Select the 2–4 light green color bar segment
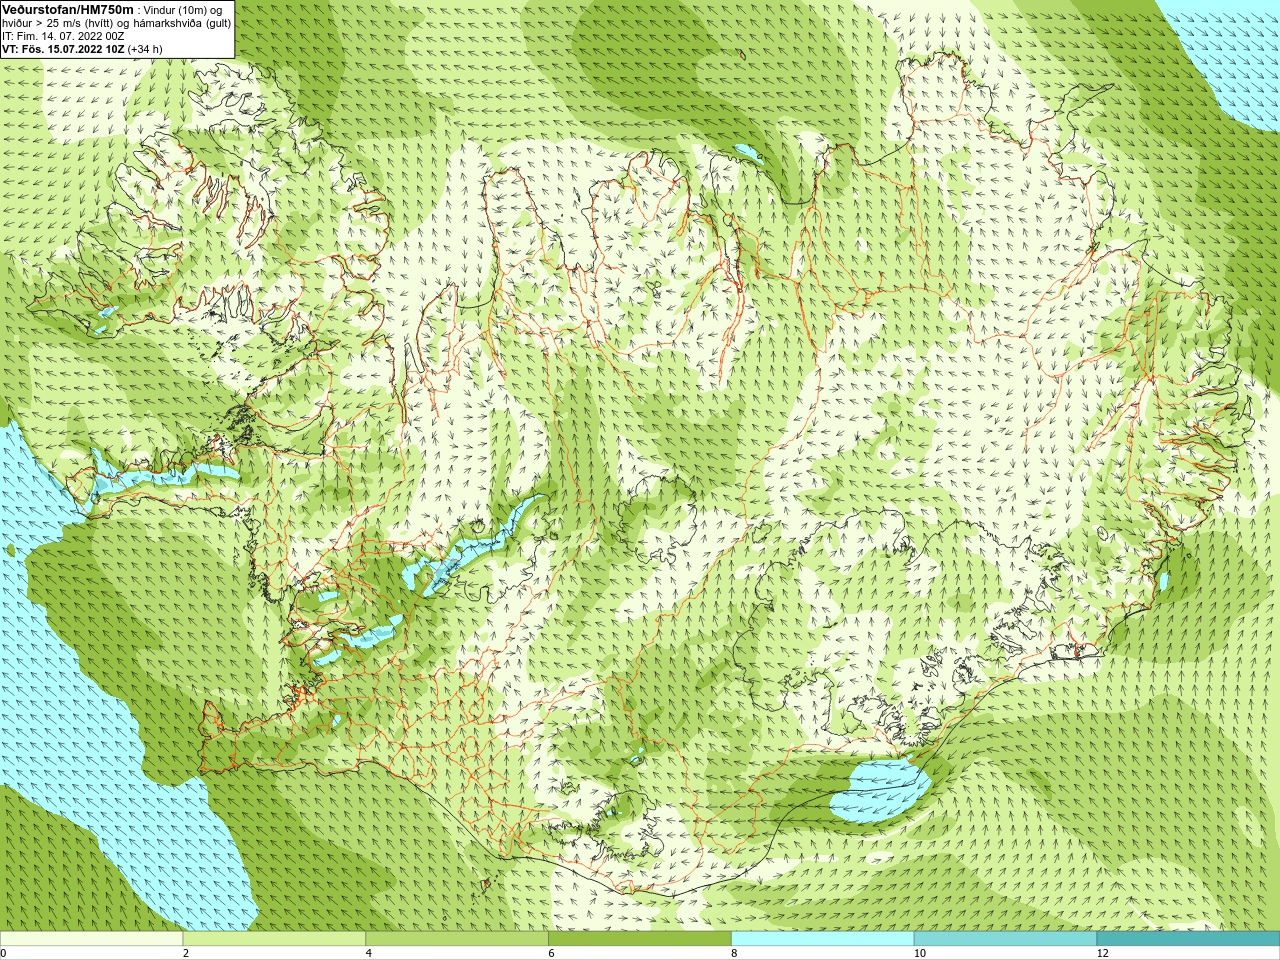1280x960 pixels. pos(274,939)
